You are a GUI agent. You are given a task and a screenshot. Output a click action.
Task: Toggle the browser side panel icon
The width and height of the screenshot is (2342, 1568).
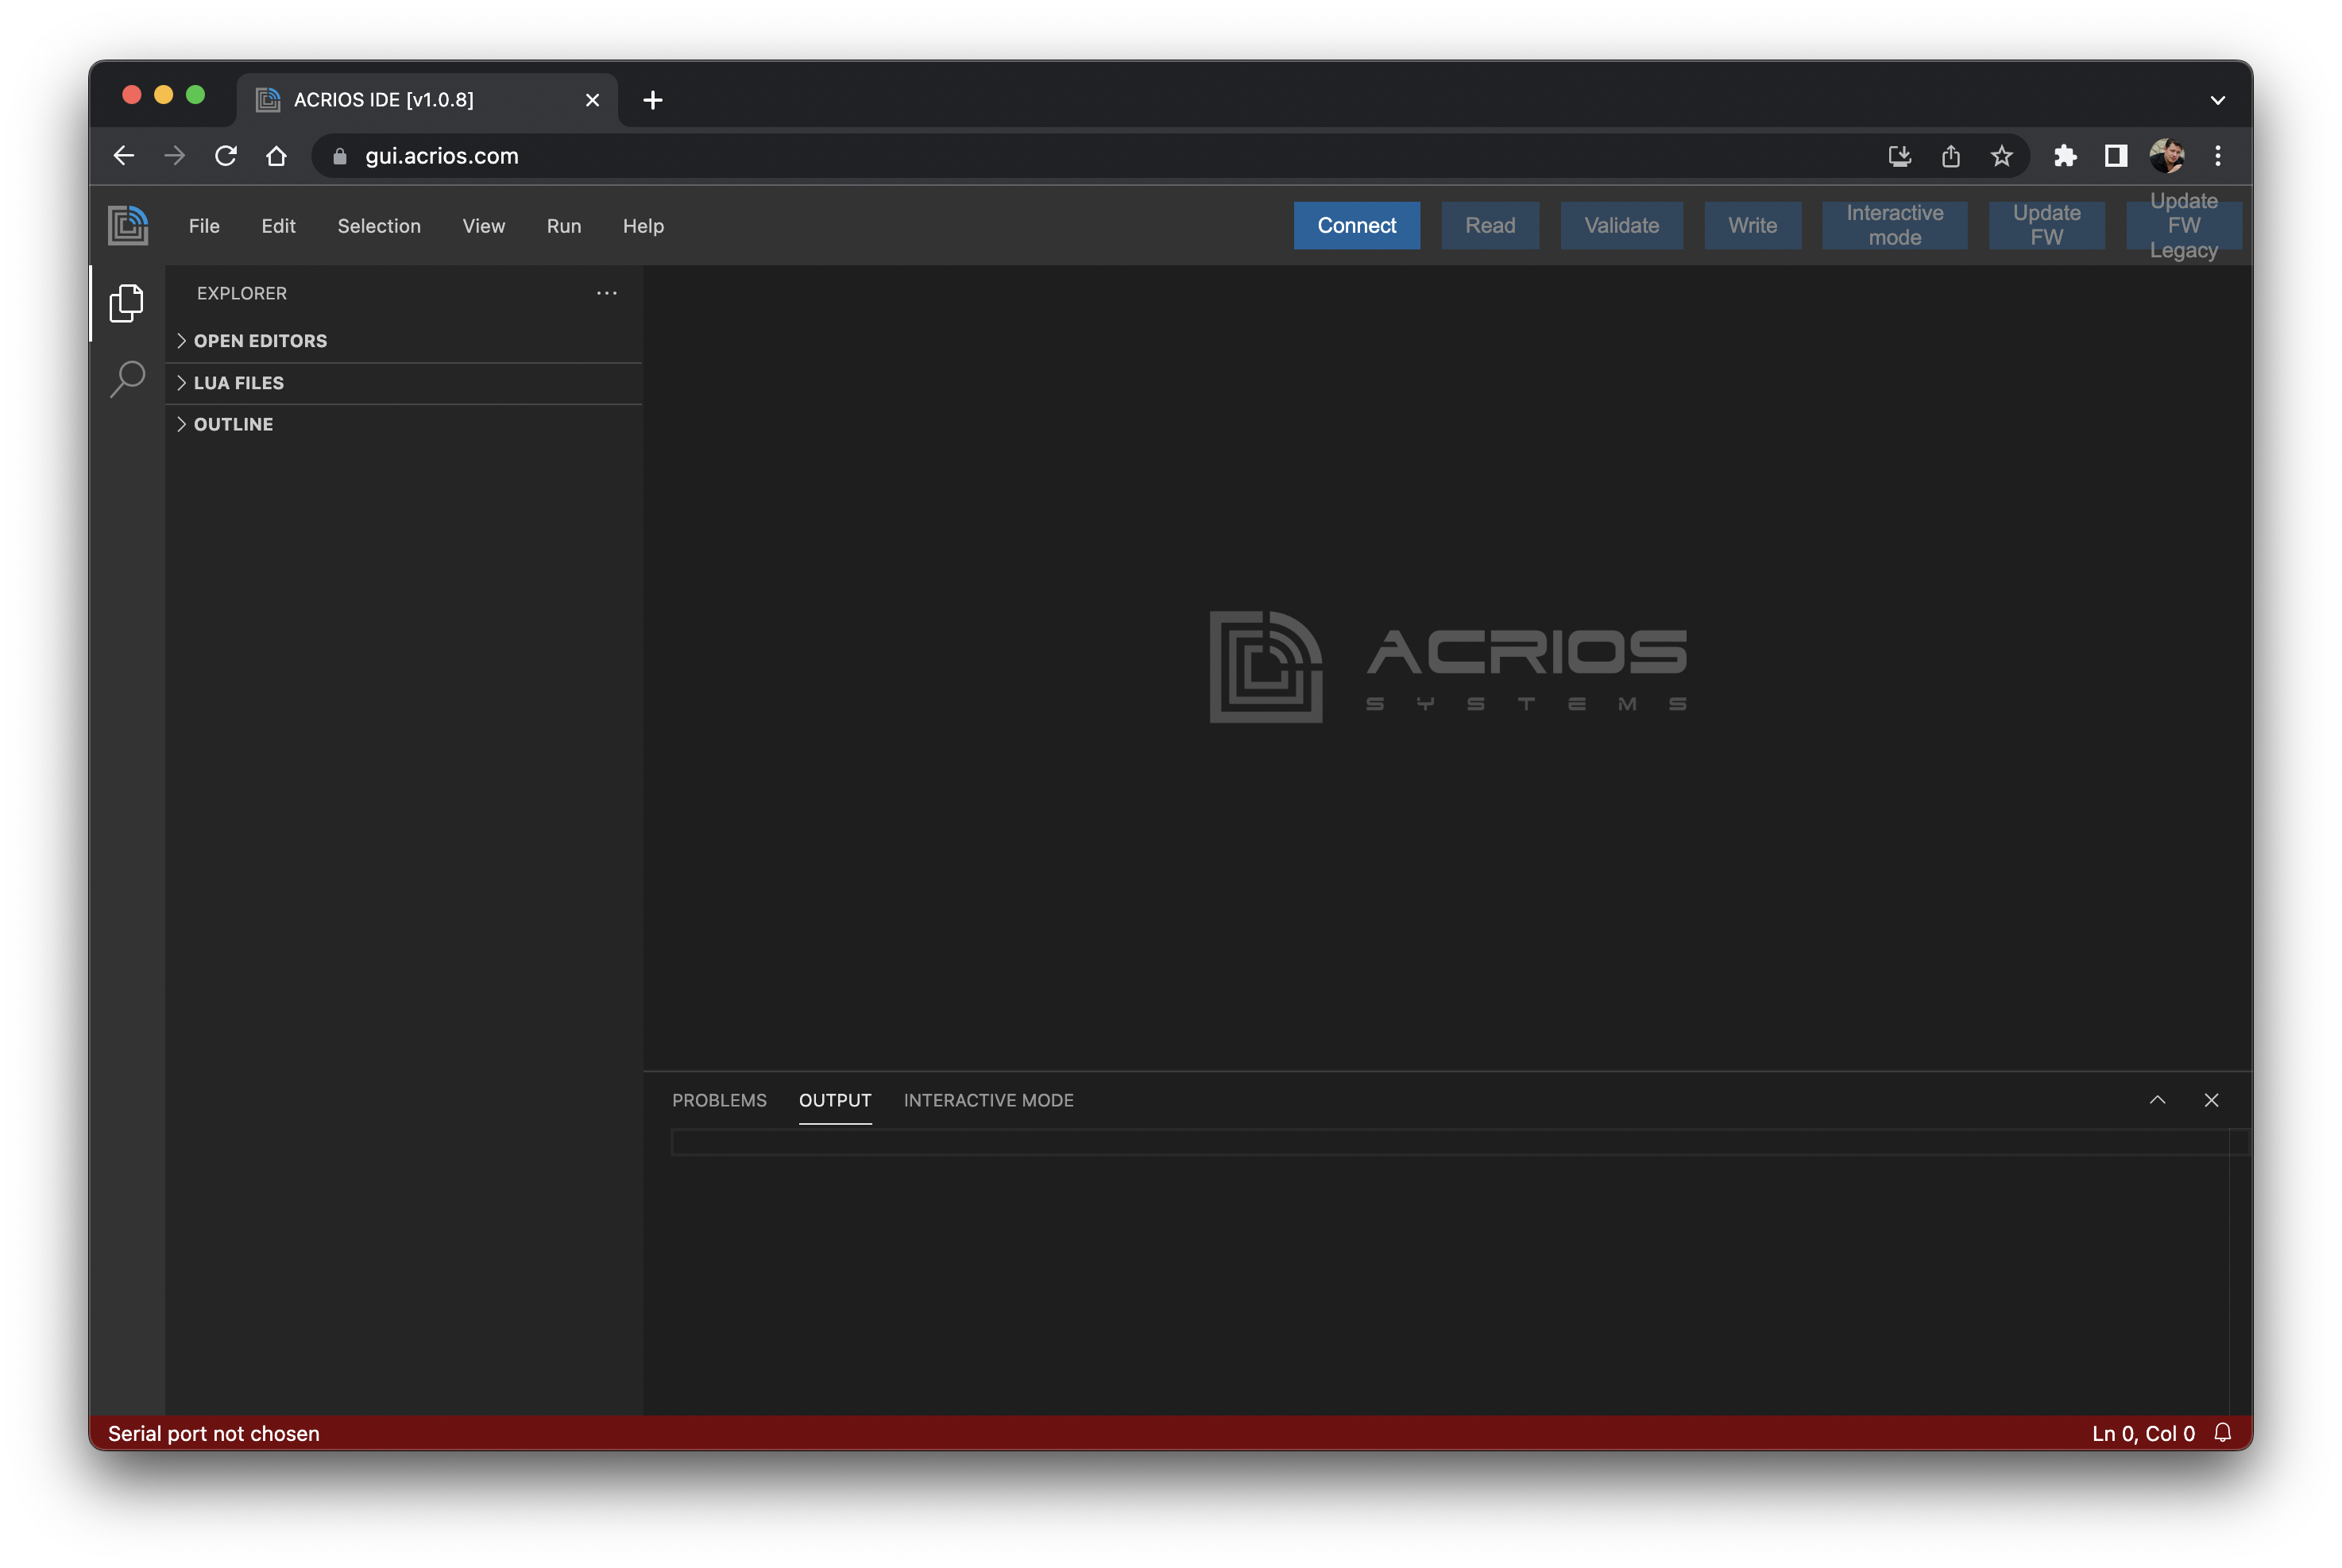[2116, 156]
